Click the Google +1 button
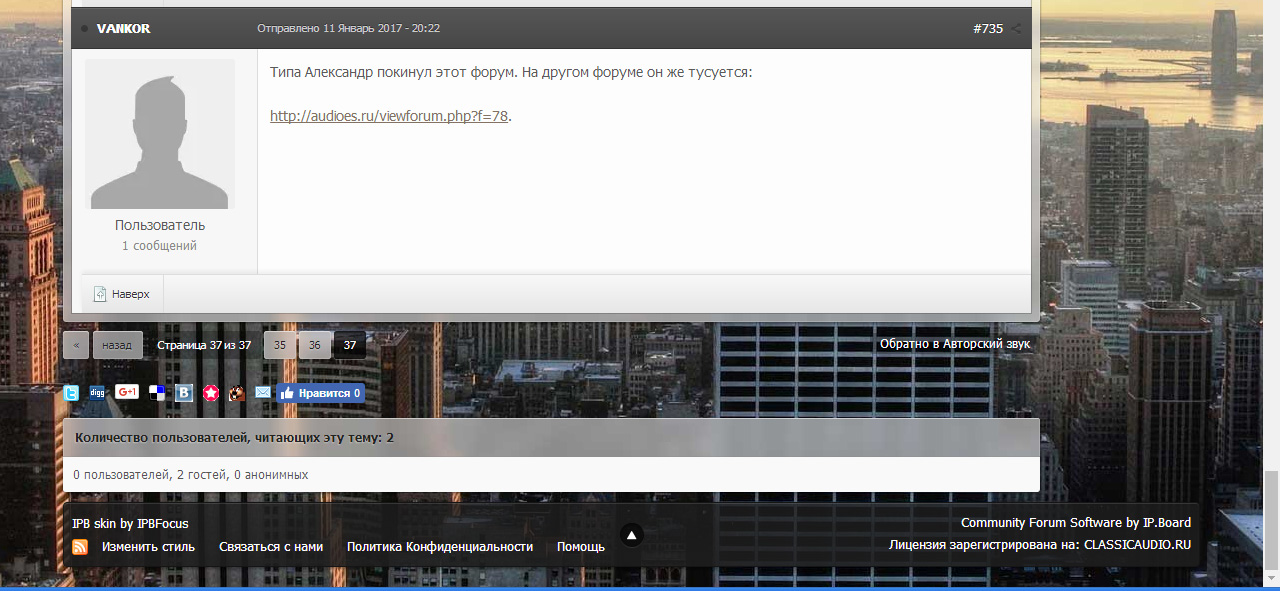Viewport: 1280px width, 591px height. tap(127, 392)
